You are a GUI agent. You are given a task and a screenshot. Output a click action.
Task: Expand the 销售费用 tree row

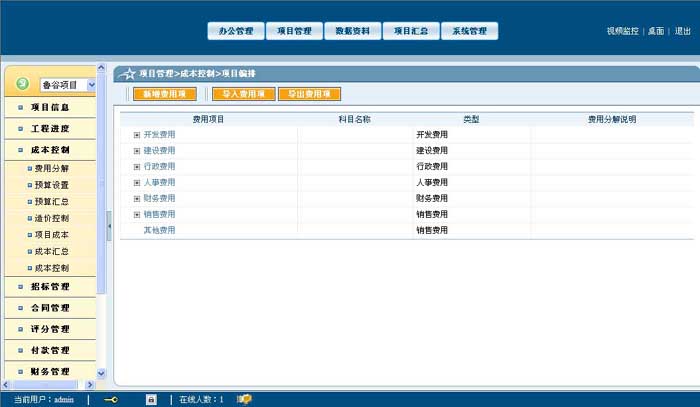pos(137,214)
